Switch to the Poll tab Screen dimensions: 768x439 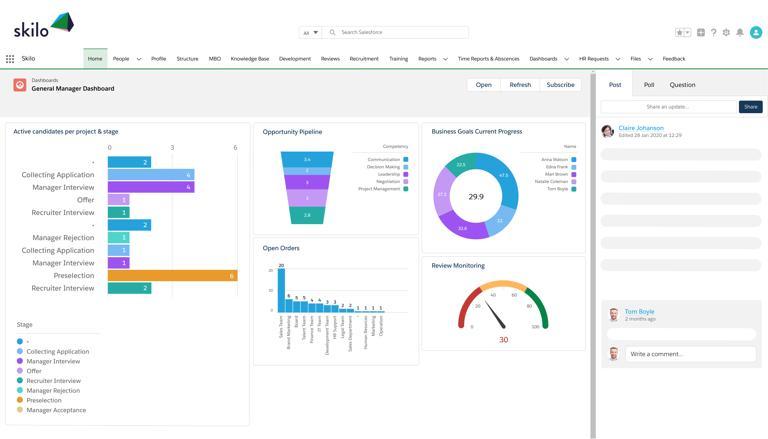(649, 85)
